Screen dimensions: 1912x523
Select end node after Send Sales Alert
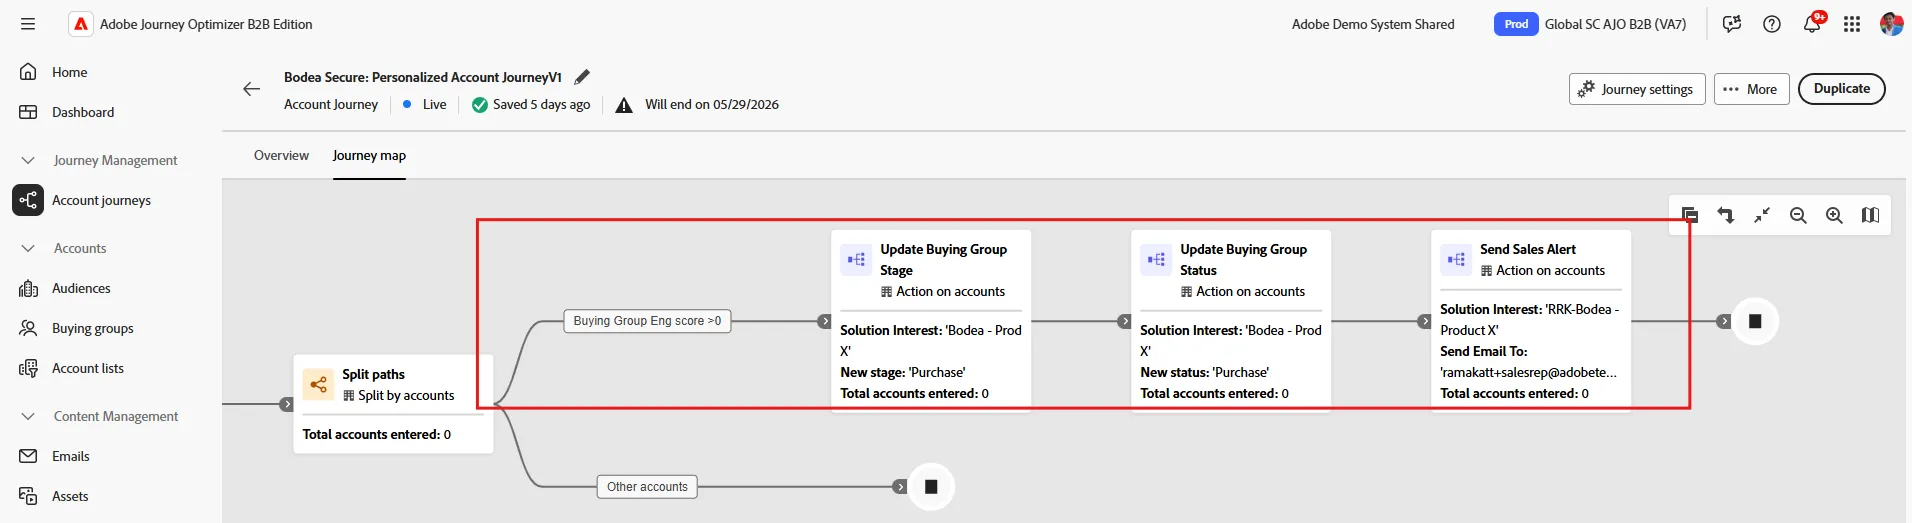(1755, 321)
